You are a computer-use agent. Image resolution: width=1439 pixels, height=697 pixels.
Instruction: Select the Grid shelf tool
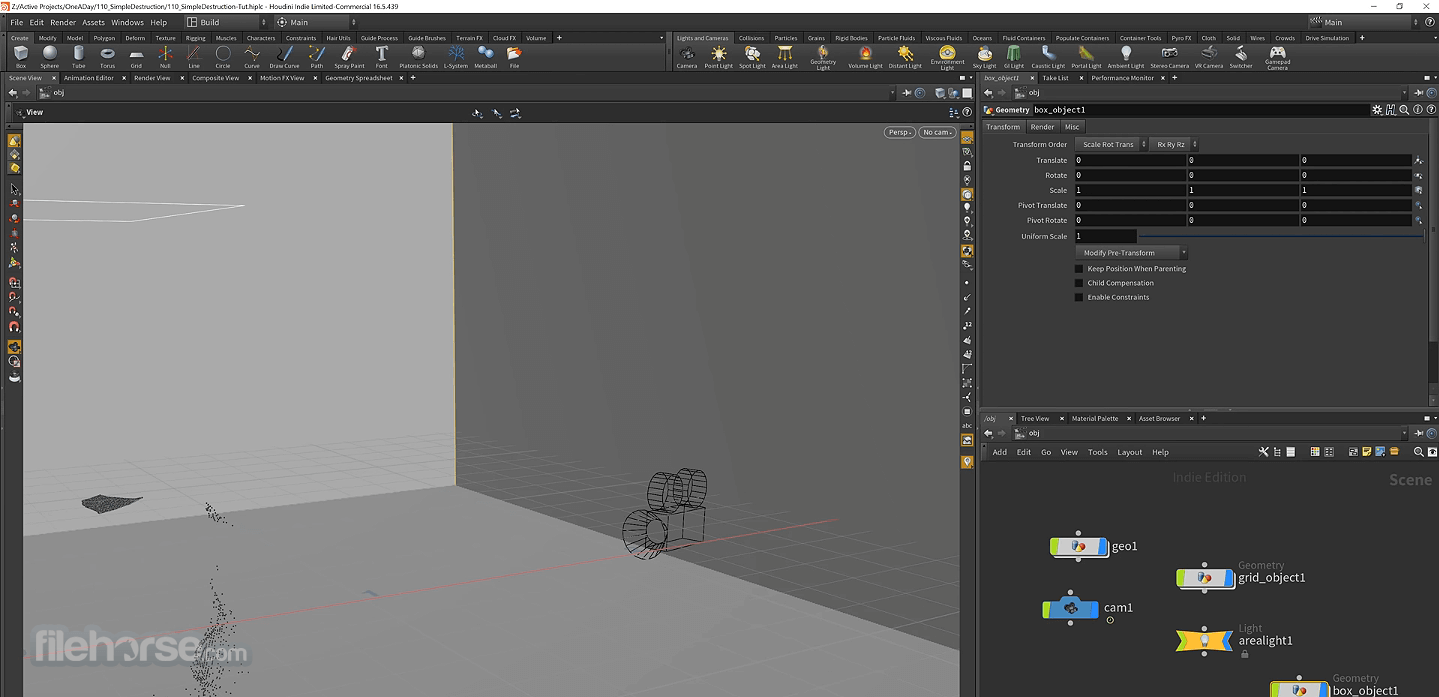pos(136,56)
